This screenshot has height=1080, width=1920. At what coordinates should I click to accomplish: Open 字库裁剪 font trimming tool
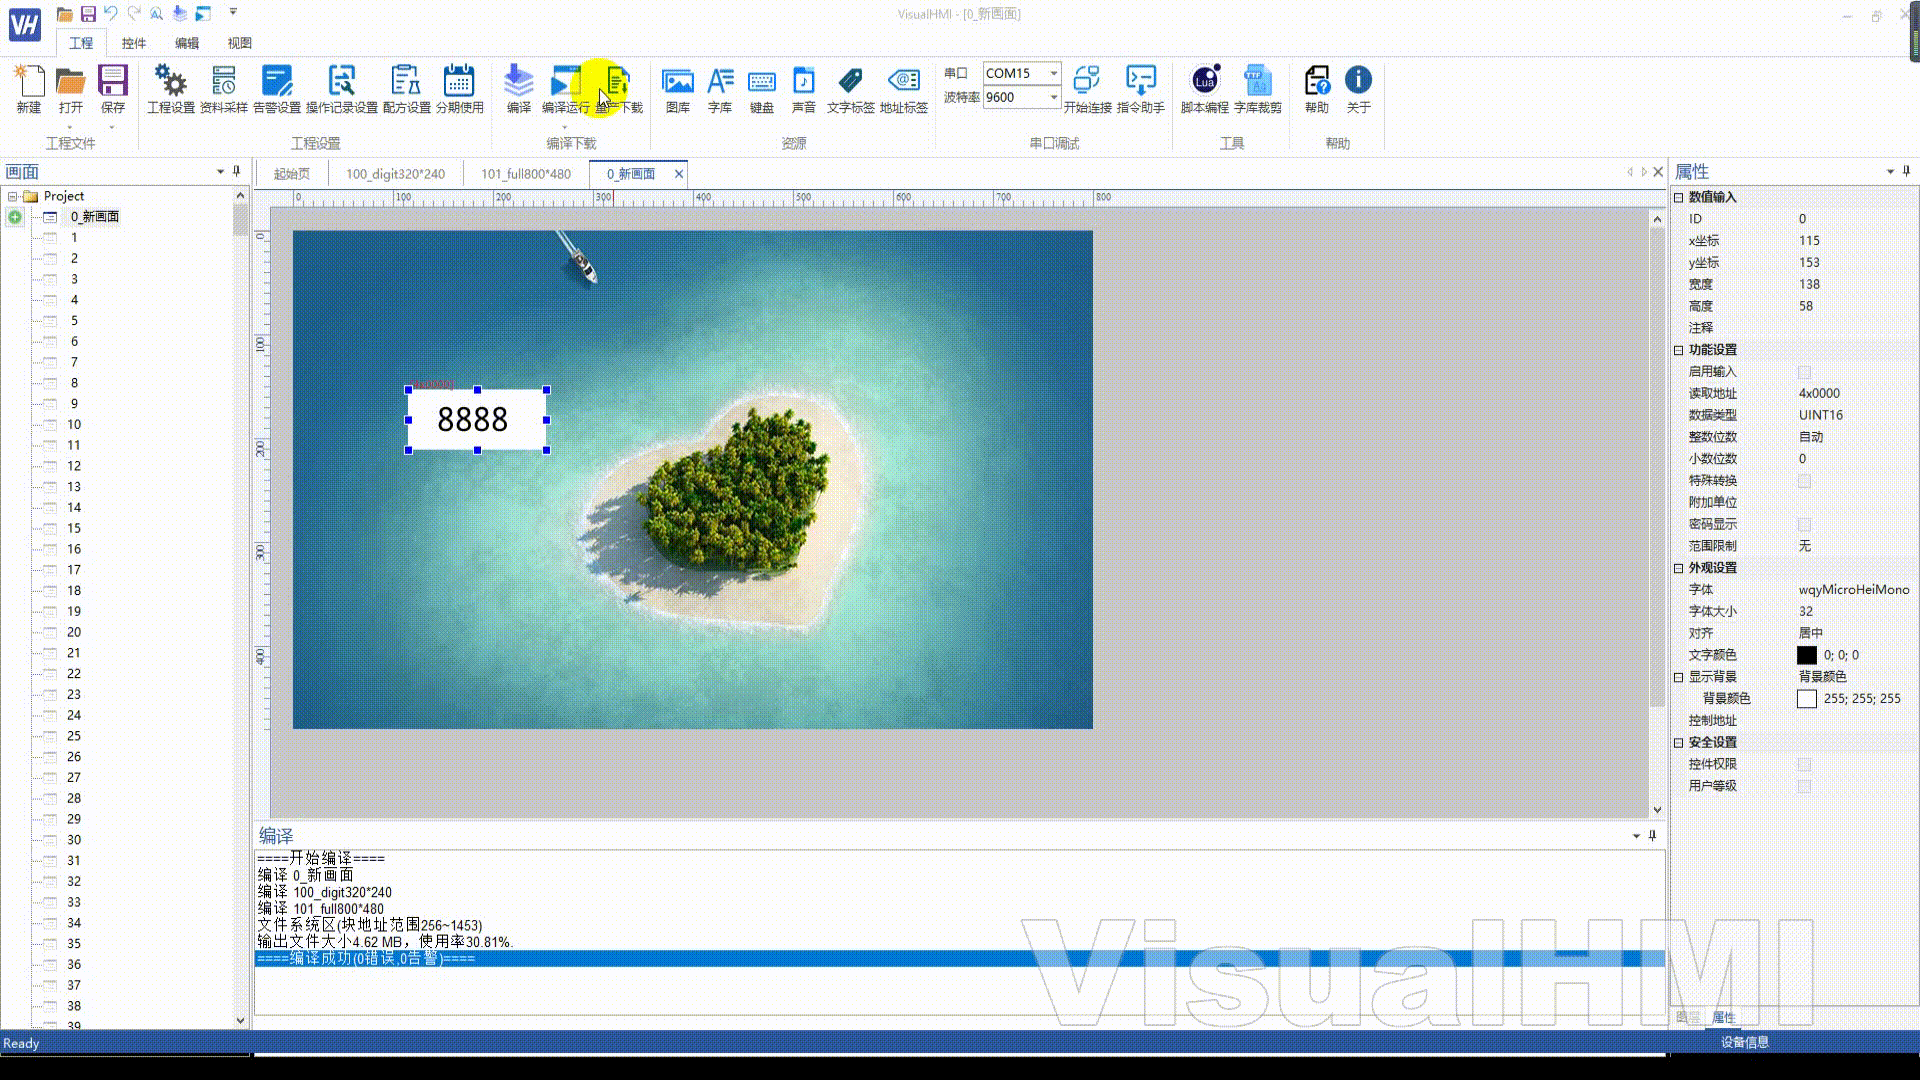[x=1258, y=89]
